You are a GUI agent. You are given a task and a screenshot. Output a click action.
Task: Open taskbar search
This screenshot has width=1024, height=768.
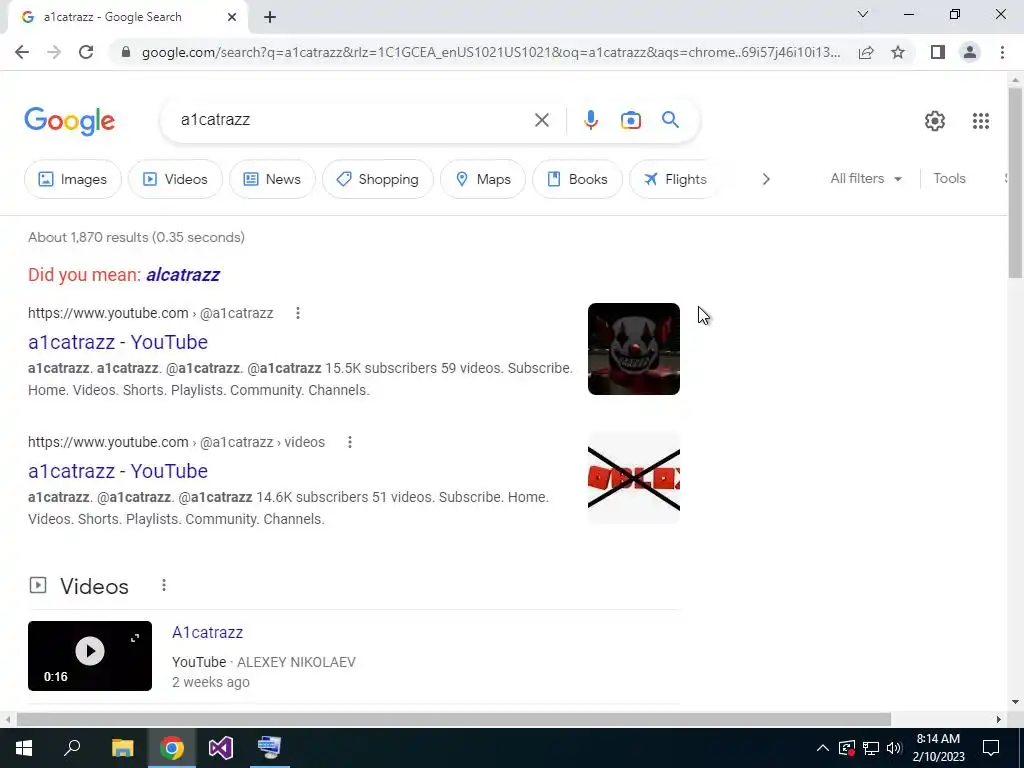point(72,747)
